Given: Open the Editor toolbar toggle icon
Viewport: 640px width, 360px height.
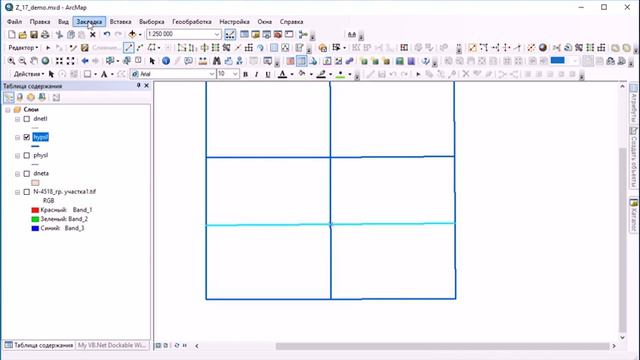Looking at the screenshot, I should [230, 35].
